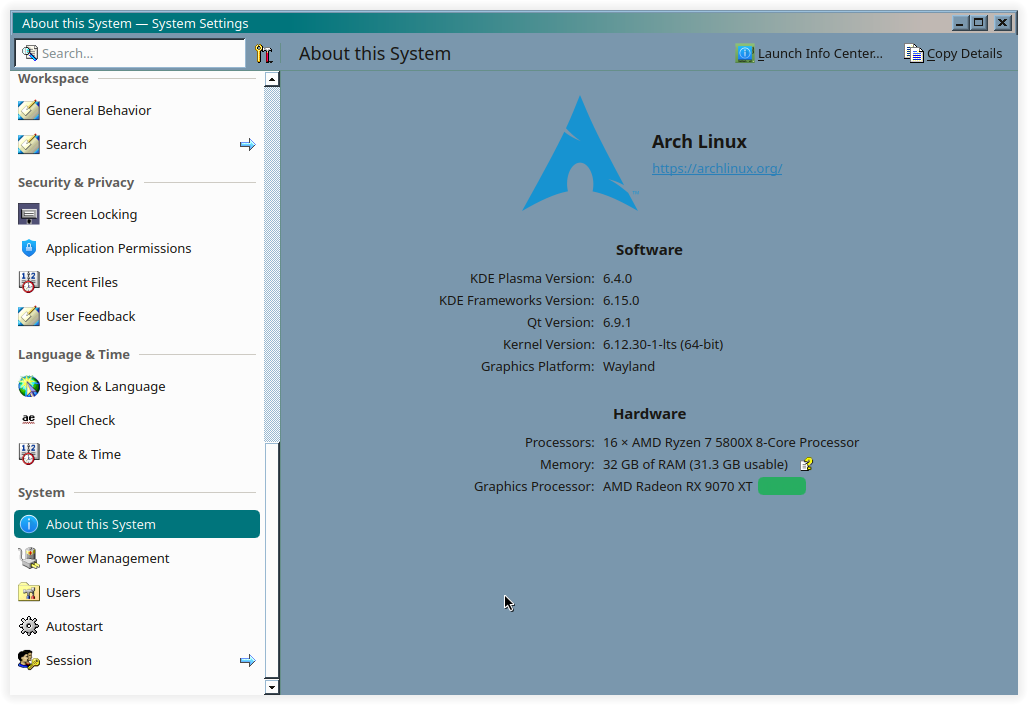Open General Behavior settings
Screen dimensions: 1028x705
click(137, 110)
